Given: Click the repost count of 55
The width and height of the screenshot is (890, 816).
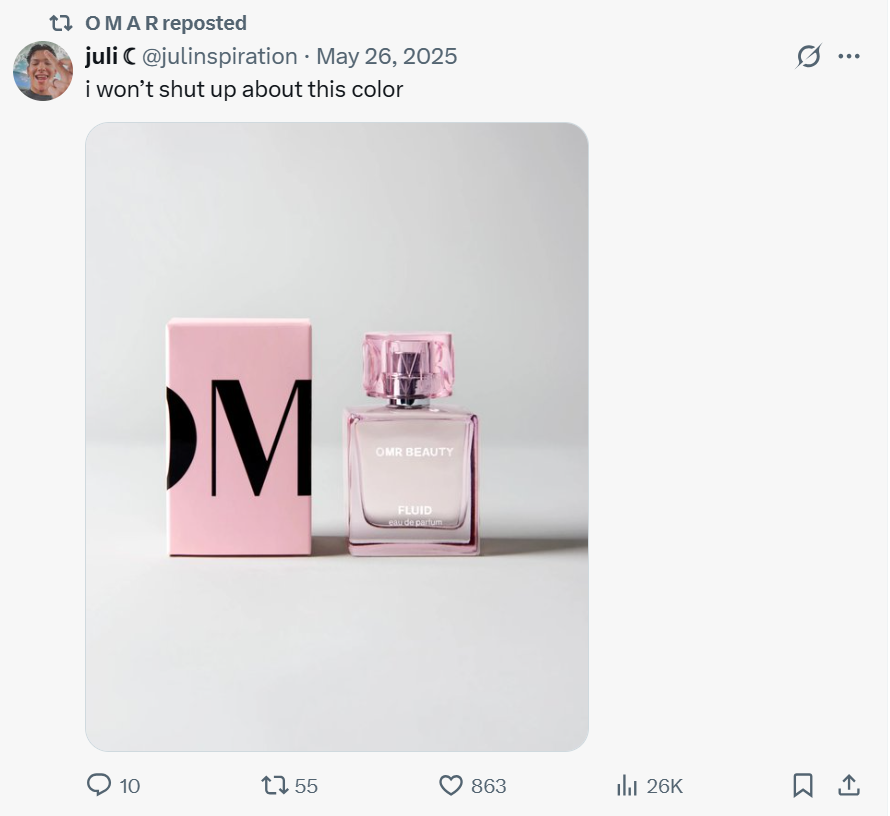Looking at the screenshot, I should (306, 786).
